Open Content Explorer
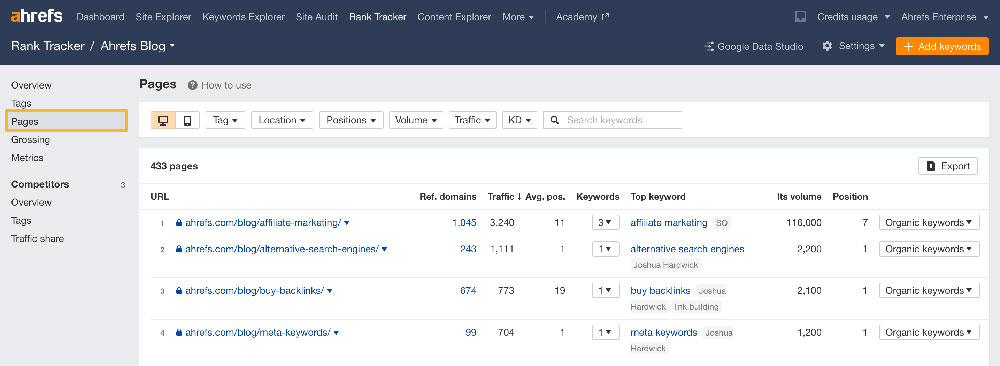This screenshot has height=366, width=1000. (454, 17)
